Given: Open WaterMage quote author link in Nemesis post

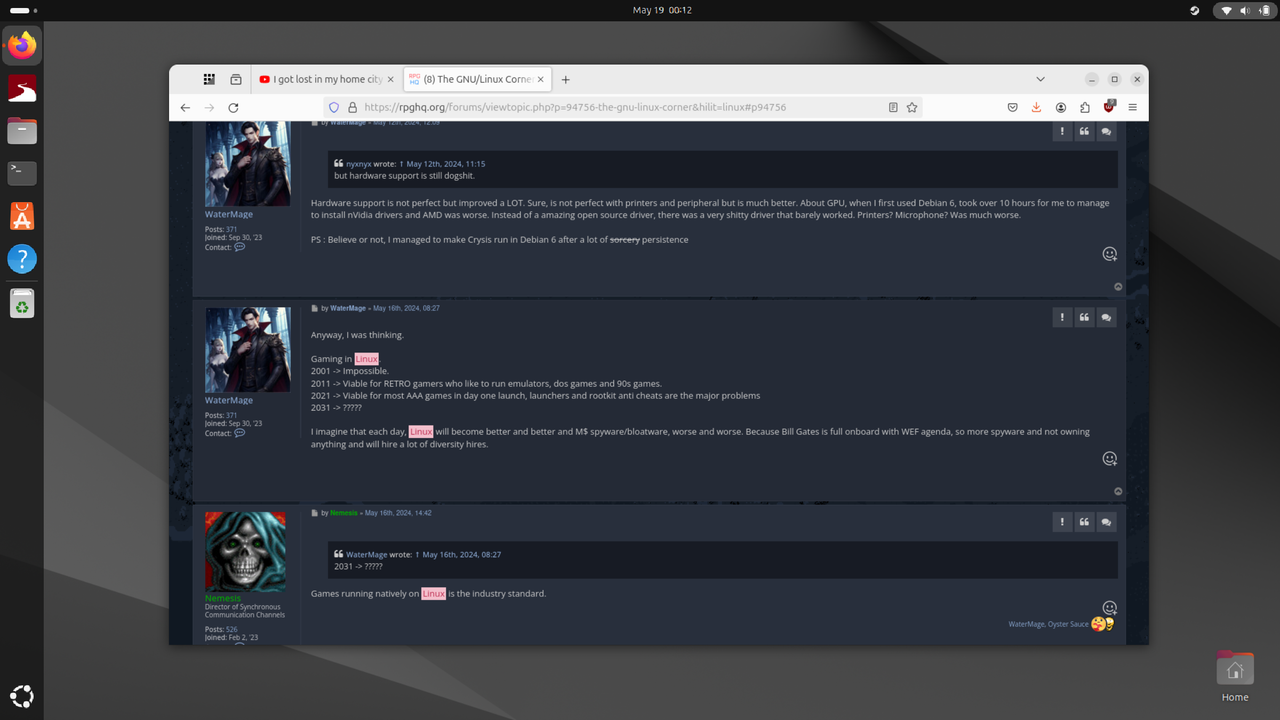Looking at the screenshot, I should click(367, 554).
